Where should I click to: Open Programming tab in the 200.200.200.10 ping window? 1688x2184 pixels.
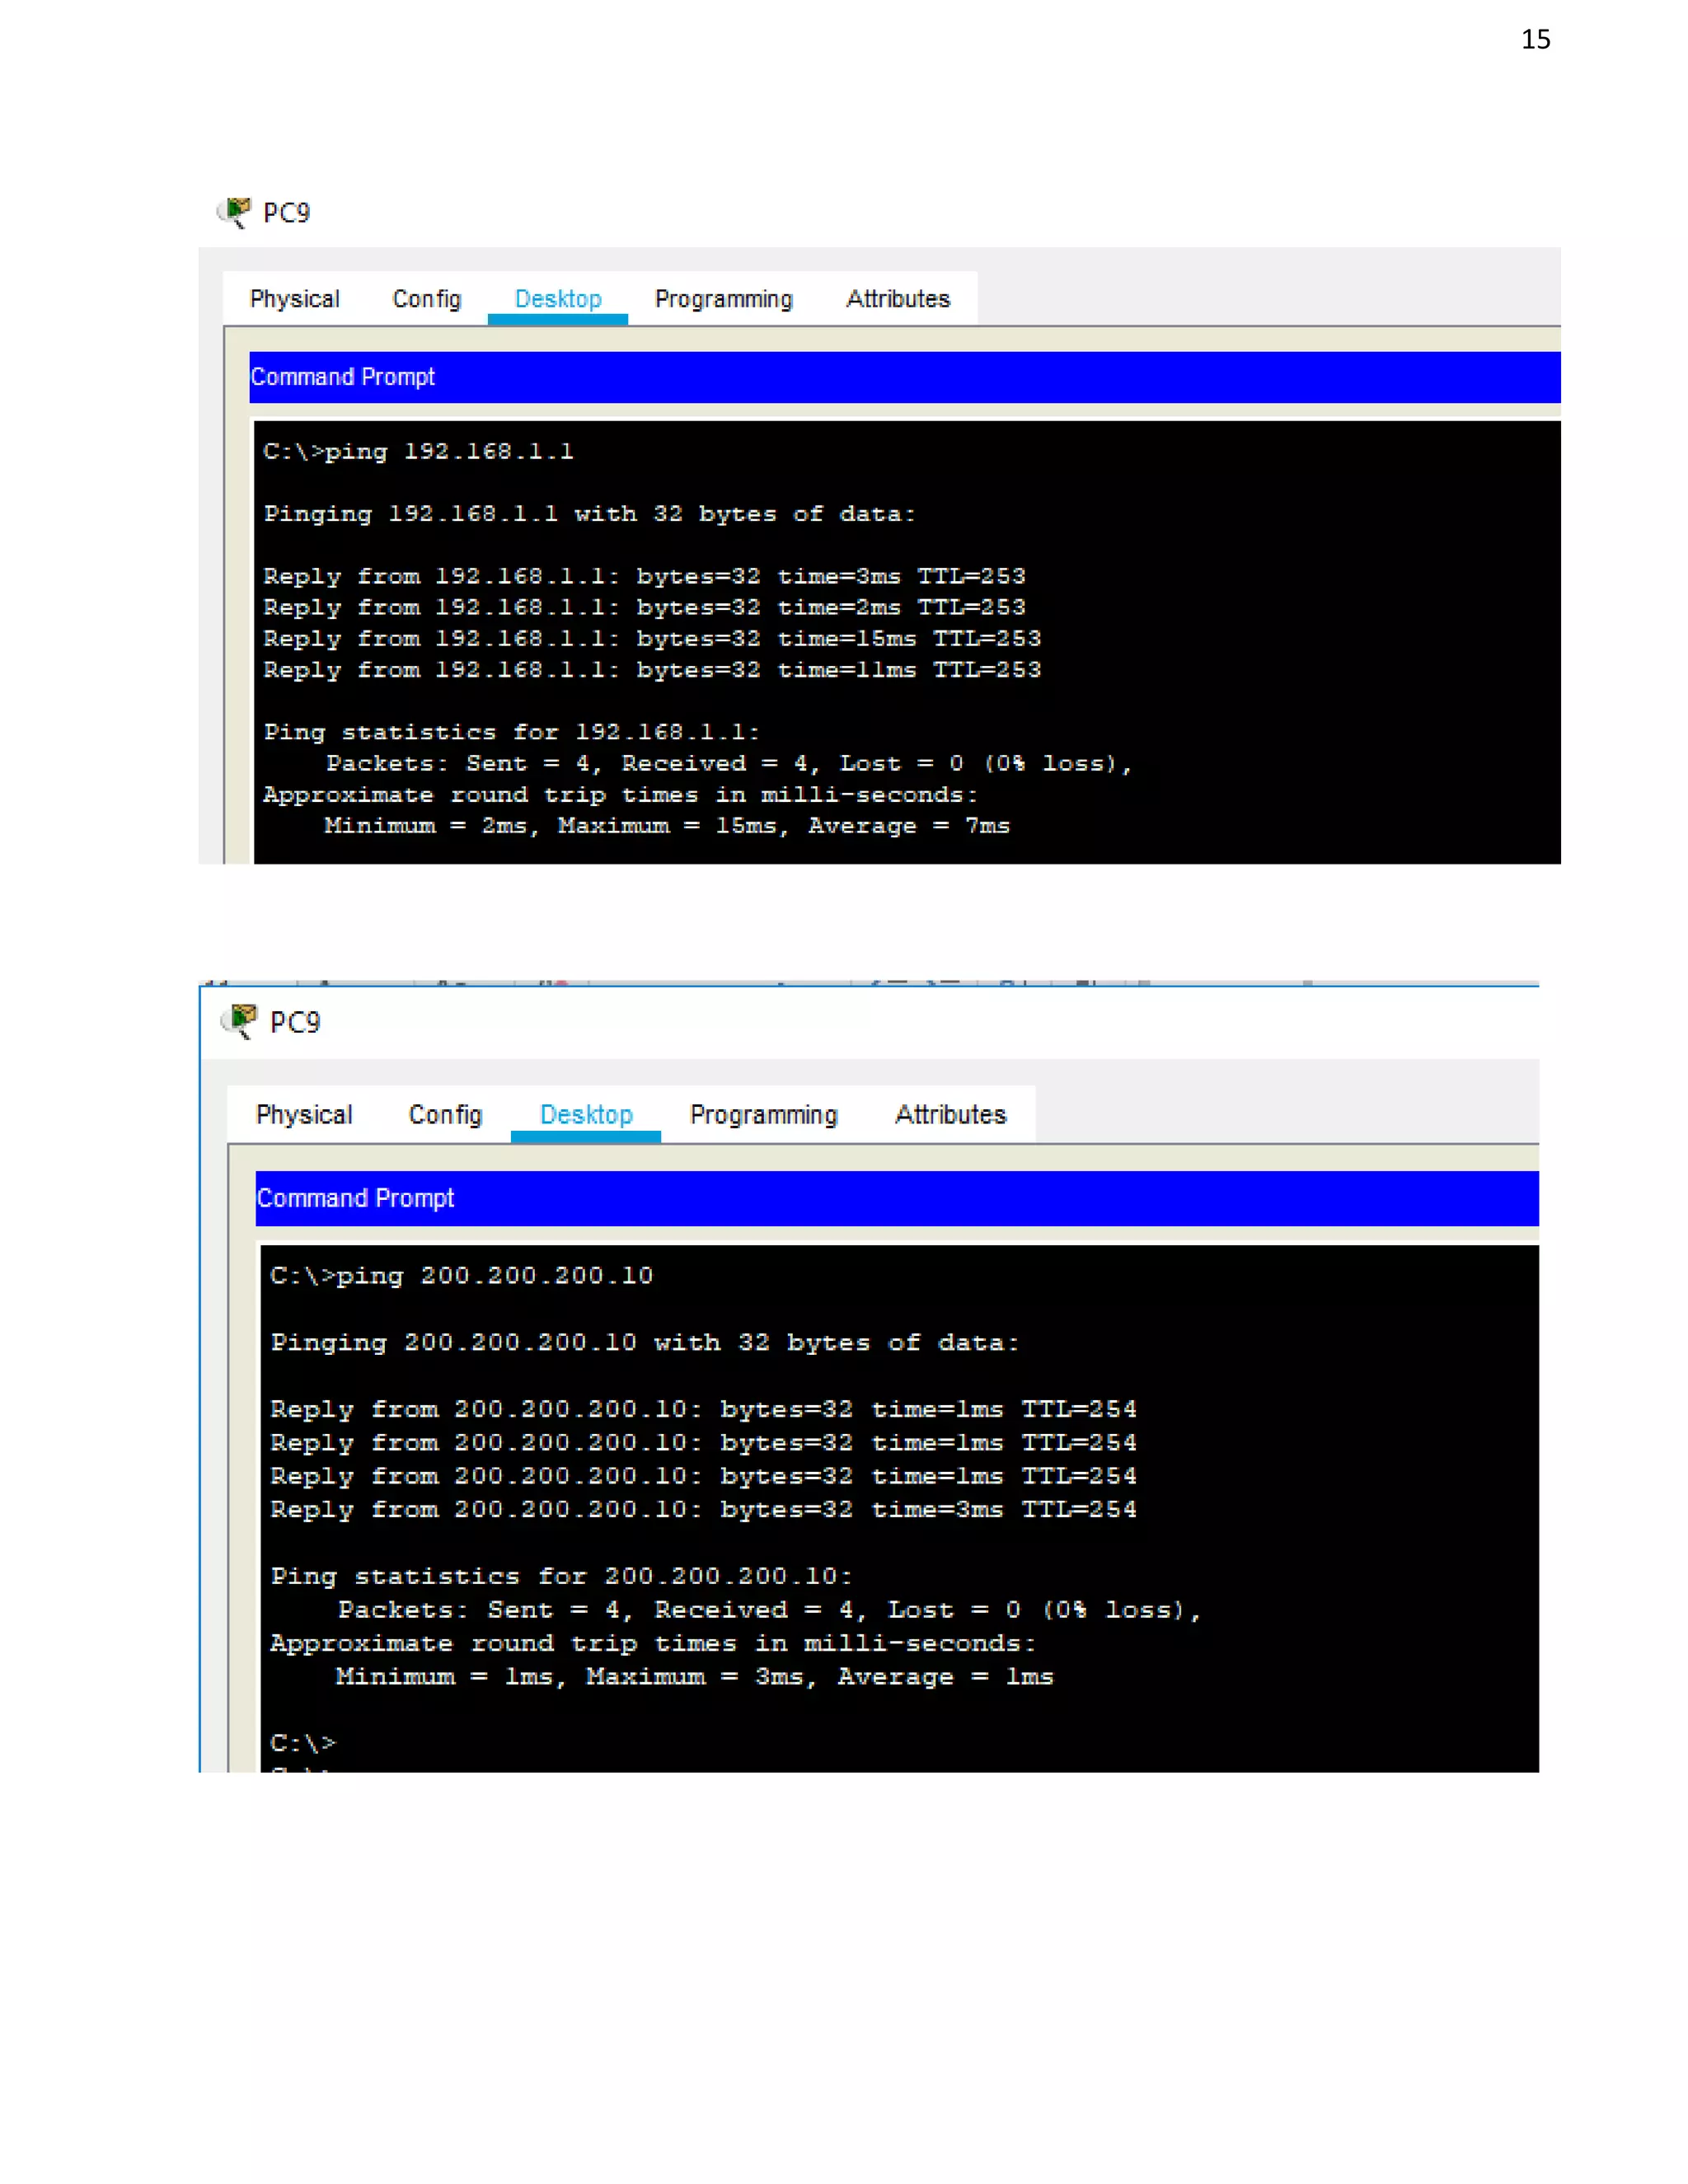pos(763,1114)
